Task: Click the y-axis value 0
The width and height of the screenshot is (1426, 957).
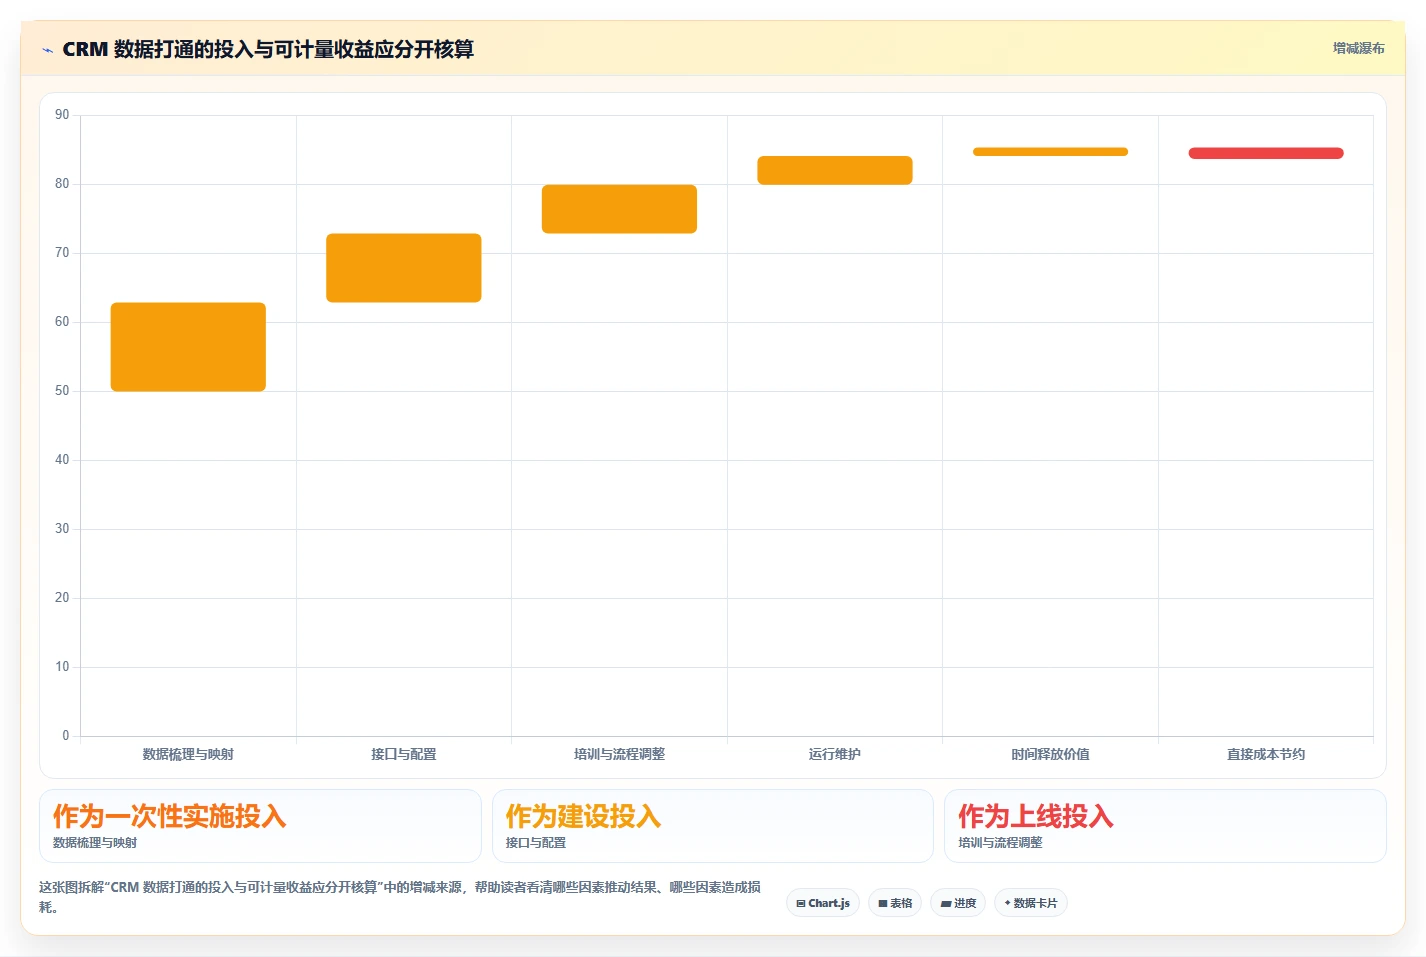Action: [66, 736]
